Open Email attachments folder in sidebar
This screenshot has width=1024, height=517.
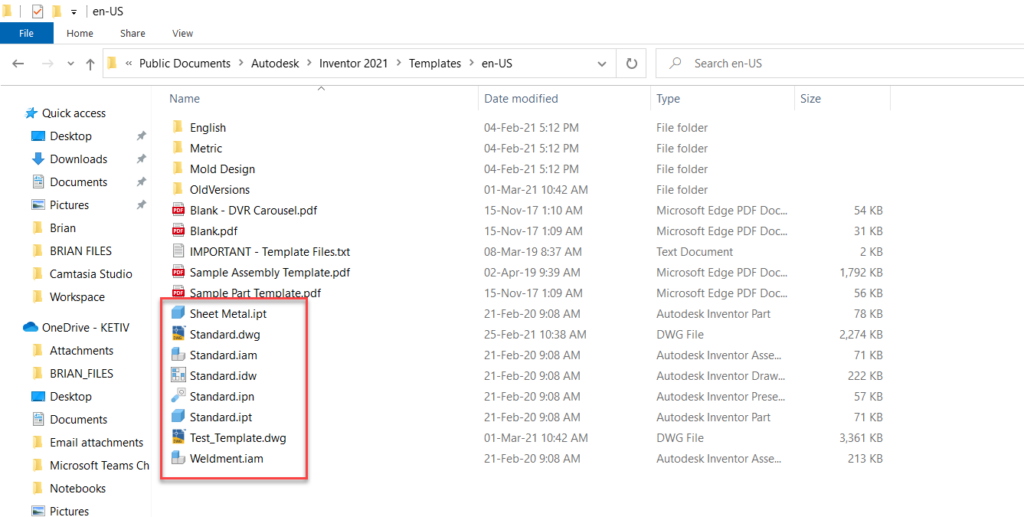click(x=96, y=443)
